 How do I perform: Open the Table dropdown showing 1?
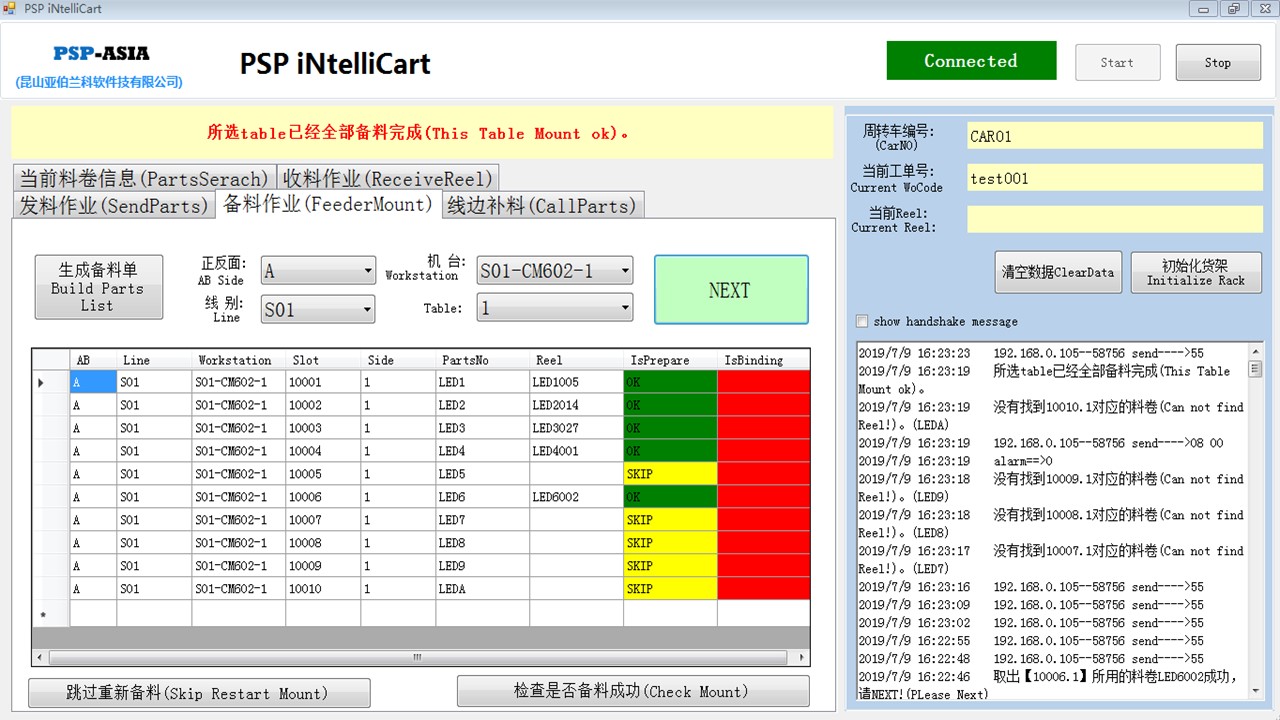[555, 308]
